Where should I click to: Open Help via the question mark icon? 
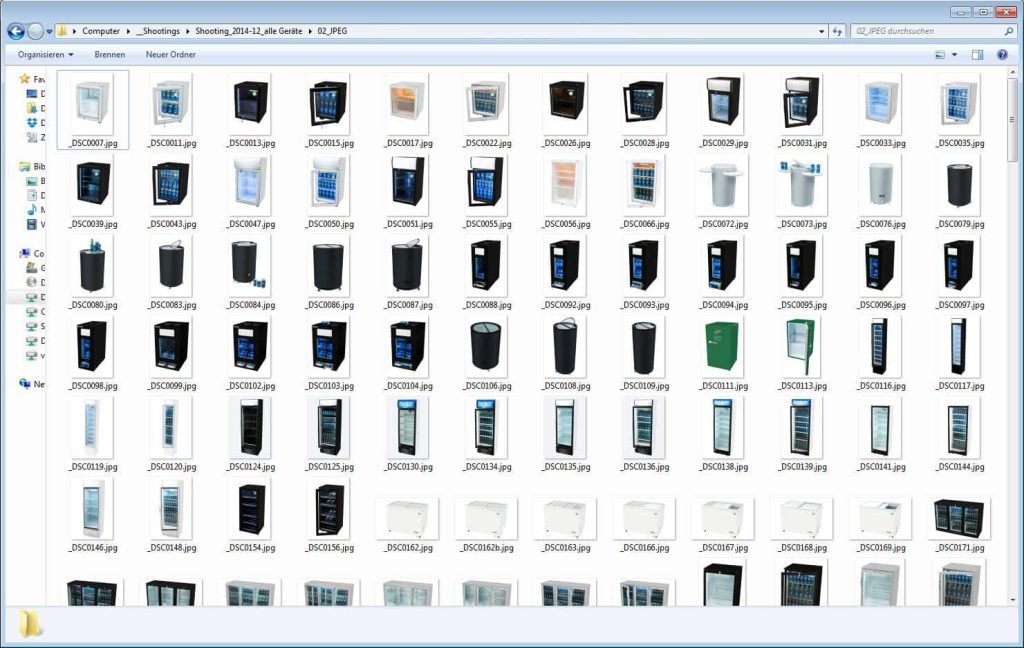pos(1002,55)
